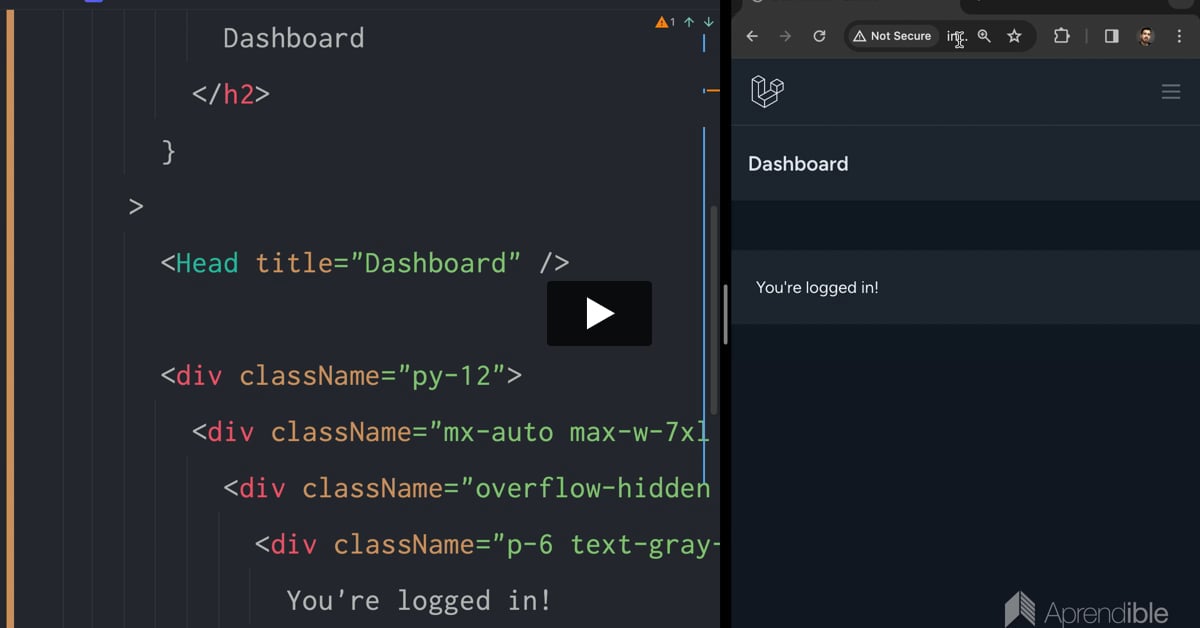Click the overflow-hidden div code line
Viewport: 1200px width, 628px height.
pyautogui.click(x=467, y=488)
